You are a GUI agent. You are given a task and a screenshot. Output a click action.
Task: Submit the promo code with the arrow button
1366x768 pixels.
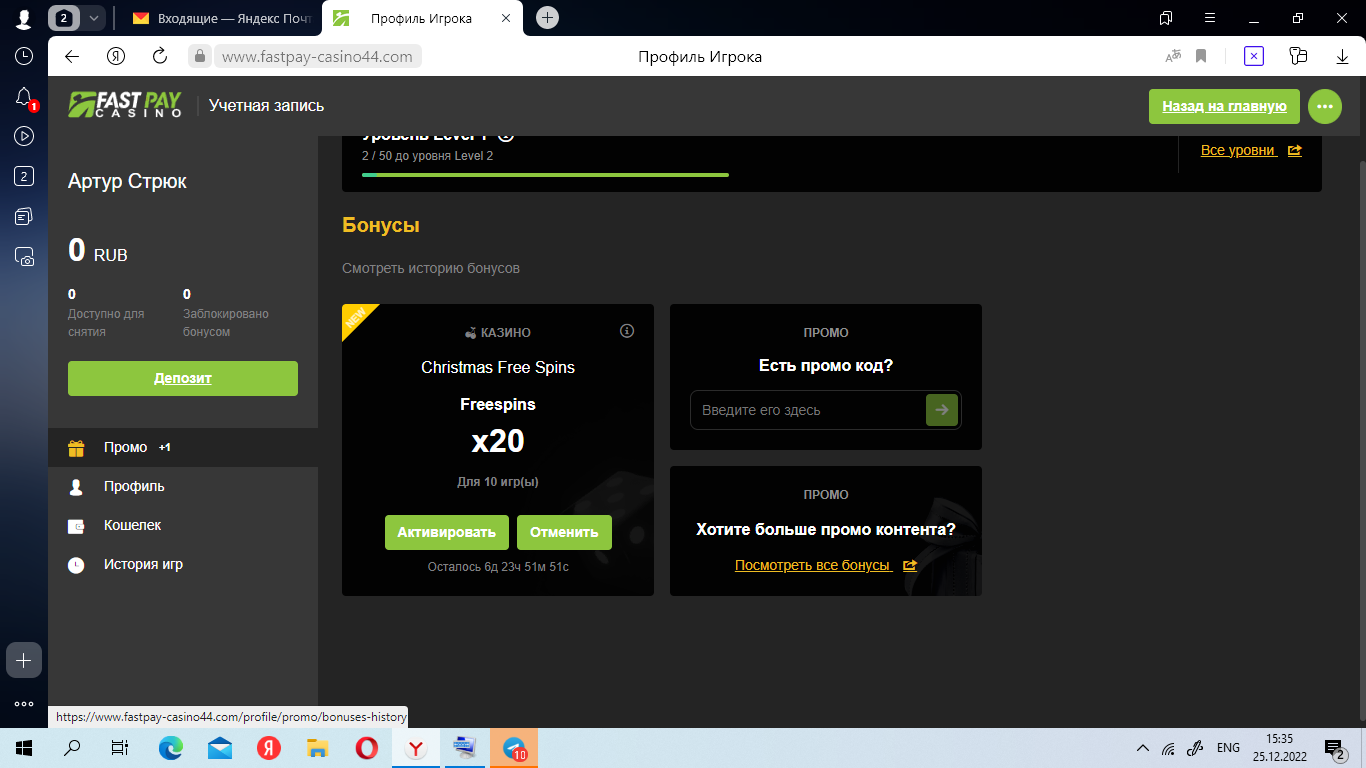(942, 410)
